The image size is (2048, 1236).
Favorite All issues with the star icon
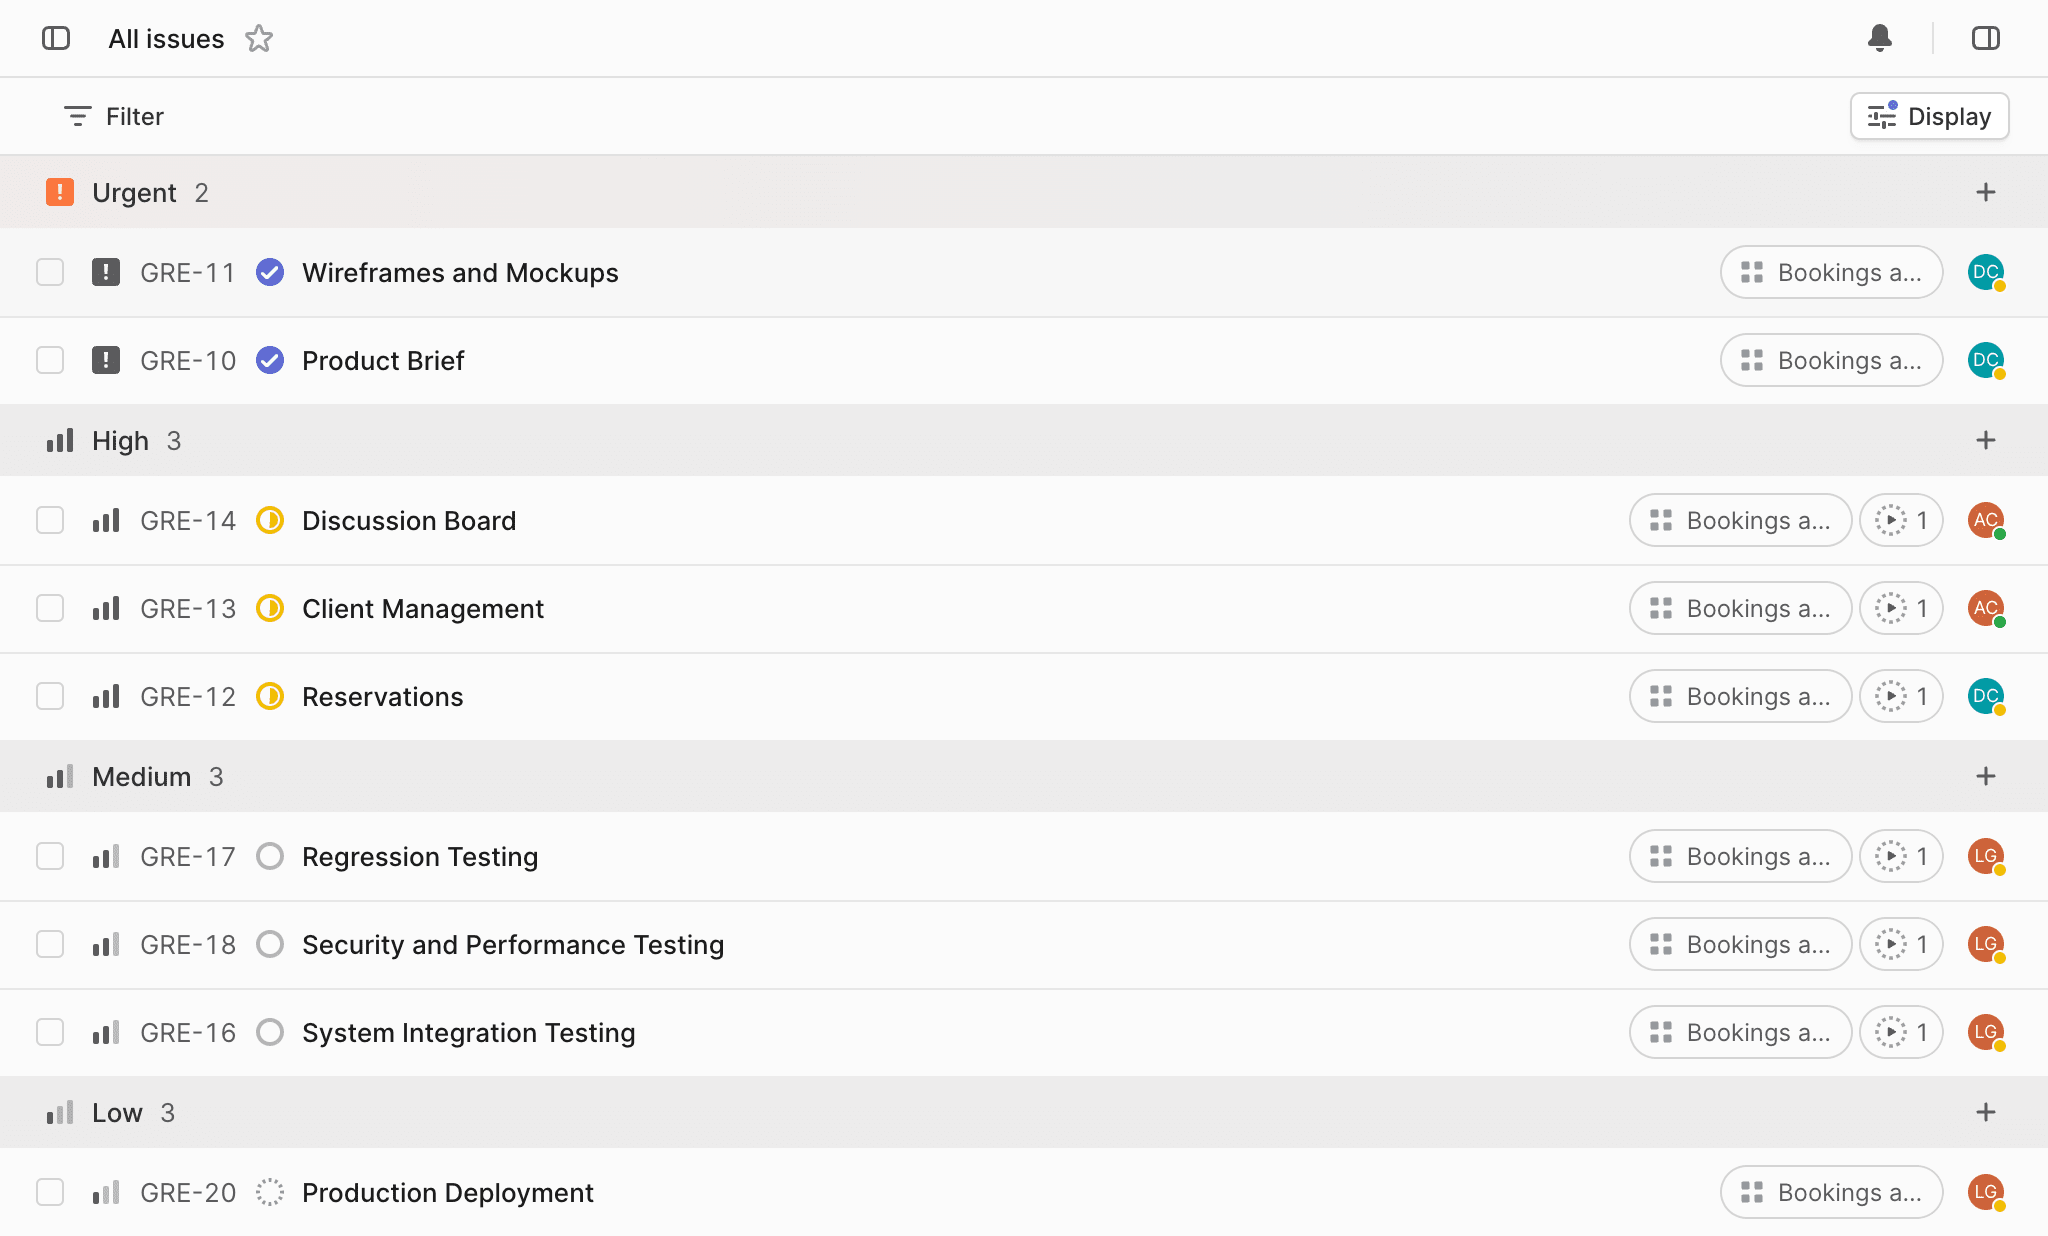(259, 38)
